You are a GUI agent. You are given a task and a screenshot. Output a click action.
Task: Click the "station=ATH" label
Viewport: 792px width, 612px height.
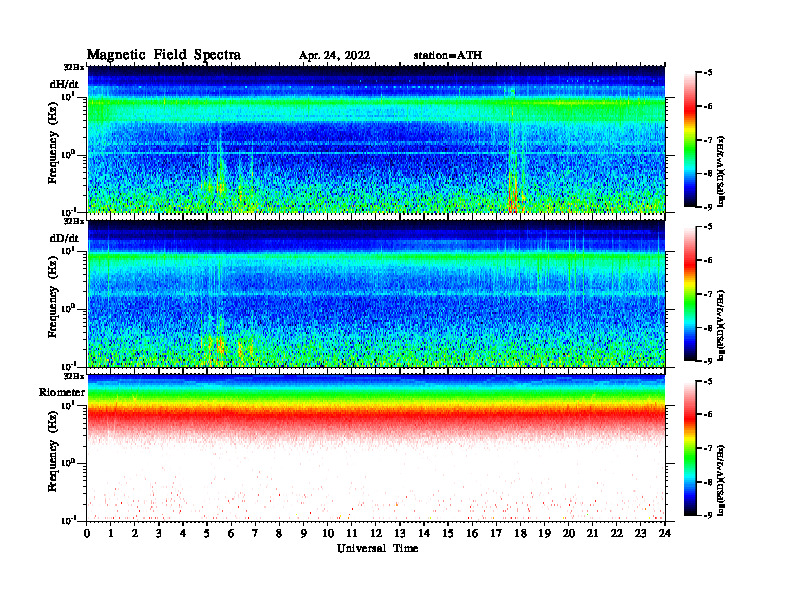[448, 56]
